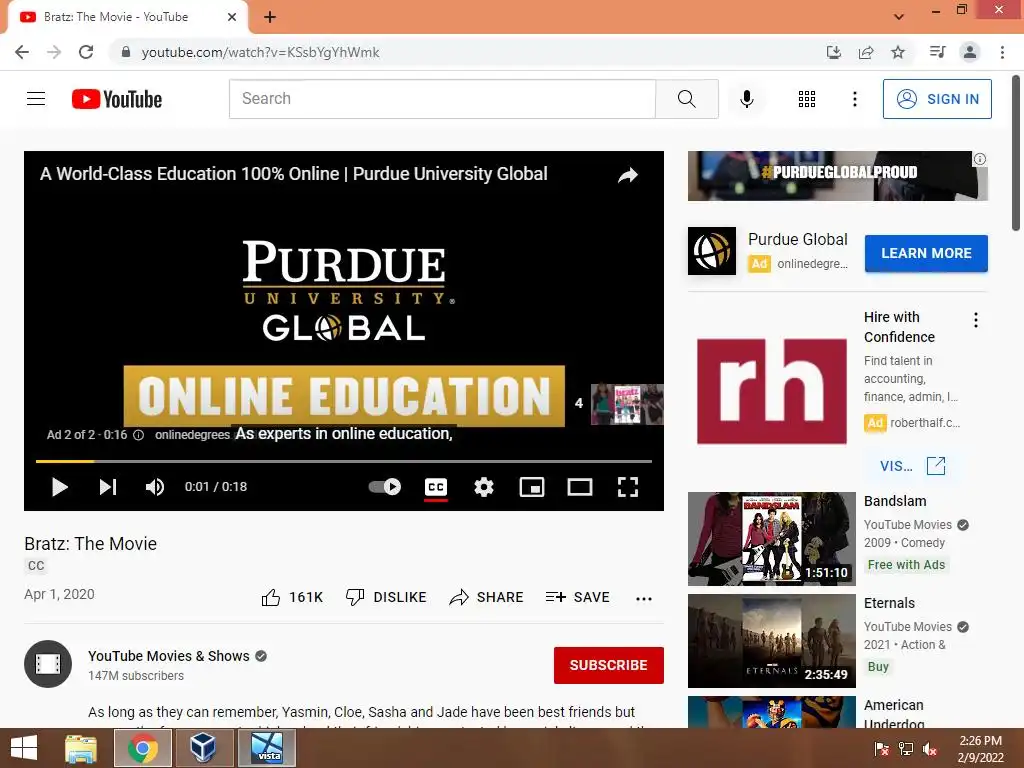Screen dimensions: 1024x768
Task: Go to the YouTube home logo
Action: [x=117, y=99]
